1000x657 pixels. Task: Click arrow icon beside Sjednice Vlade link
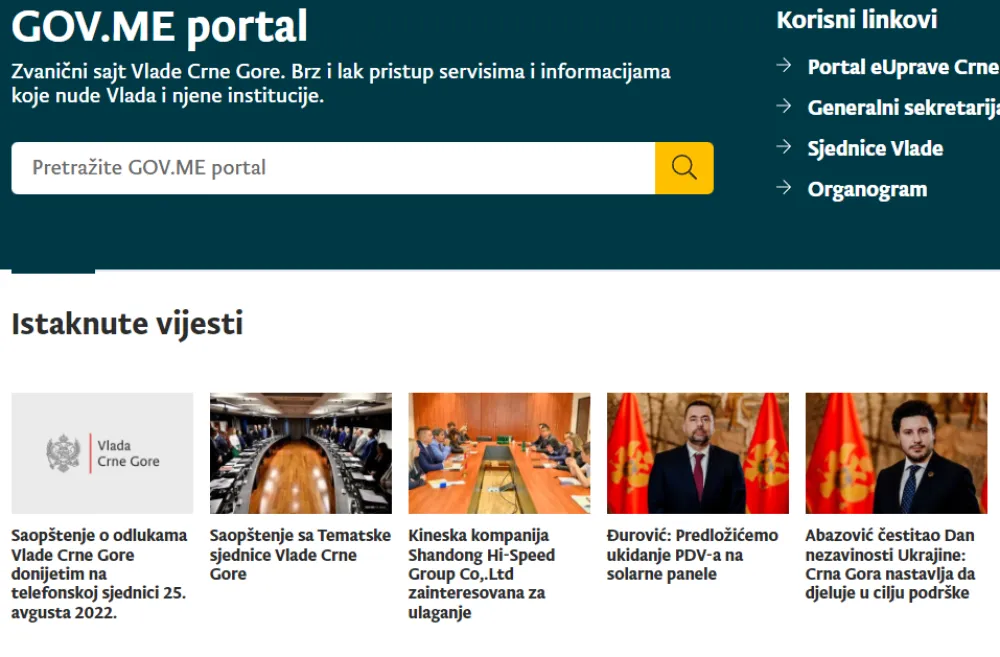click(784, 147)
